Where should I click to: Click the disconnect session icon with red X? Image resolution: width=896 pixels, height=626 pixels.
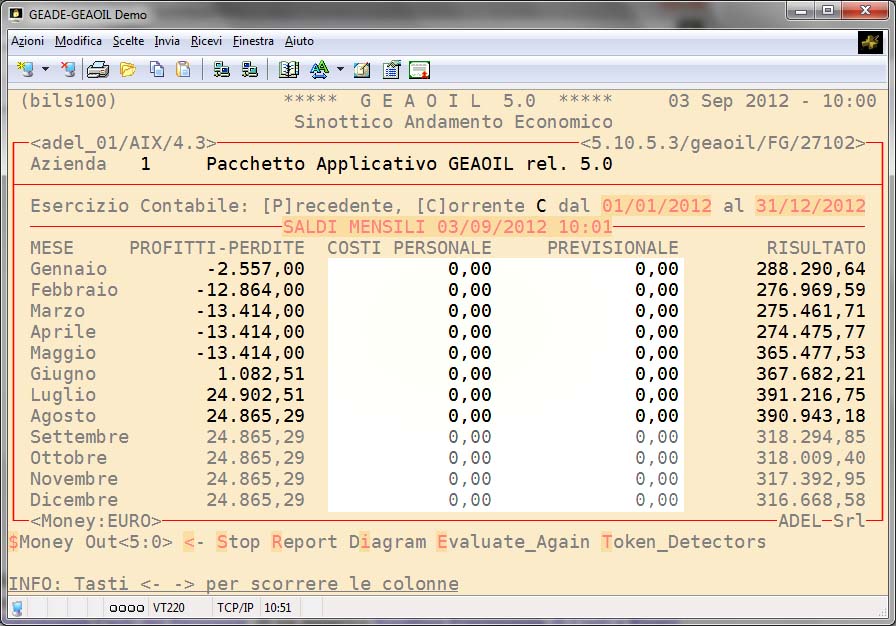67,70
